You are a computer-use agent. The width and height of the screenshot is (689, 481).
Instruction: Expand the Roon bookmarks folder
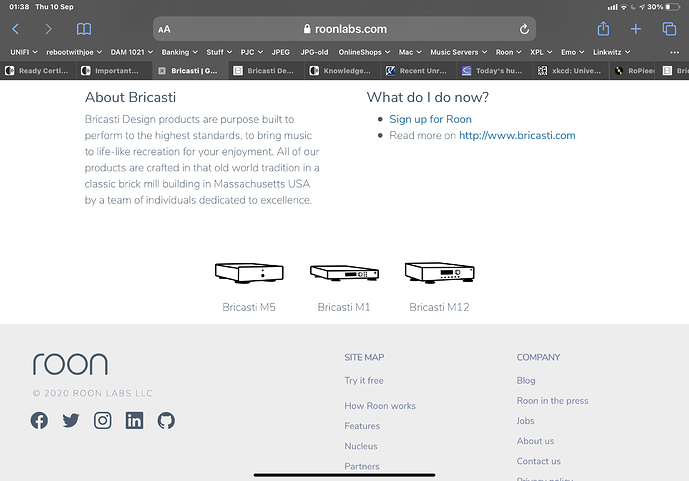(x=508, y=52)
